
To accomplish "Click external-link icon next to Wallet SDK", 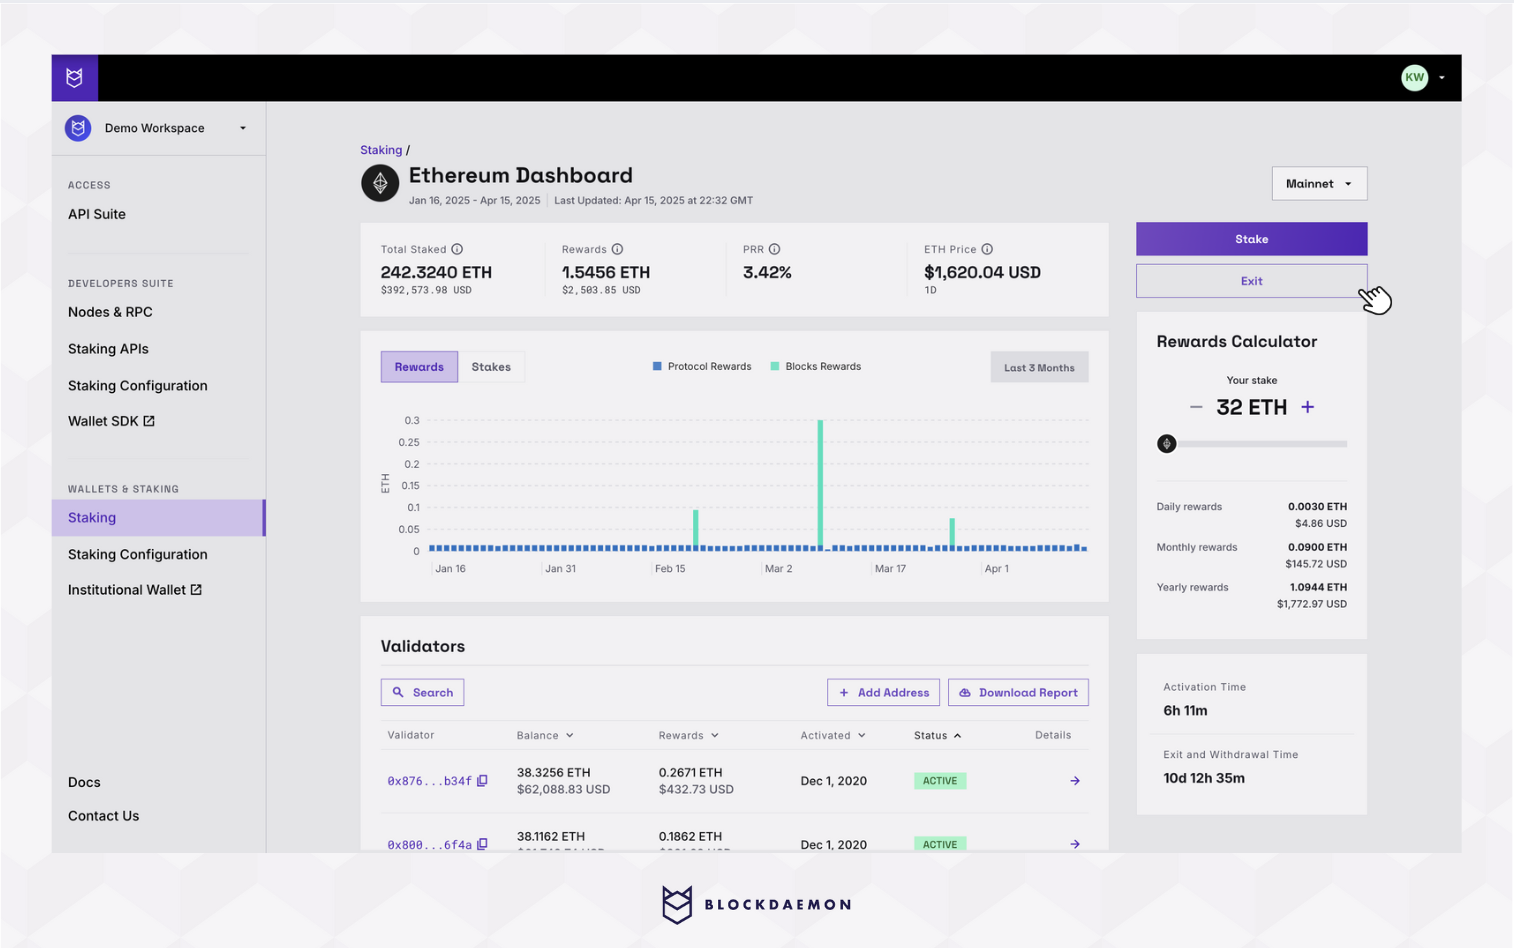I will 149,421.
